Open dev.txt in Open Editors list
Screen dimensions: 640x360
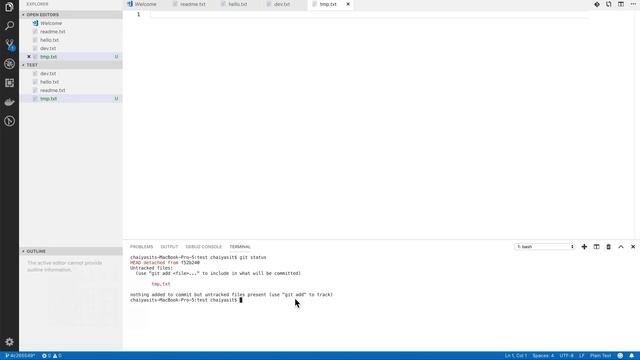coord(71,48)
